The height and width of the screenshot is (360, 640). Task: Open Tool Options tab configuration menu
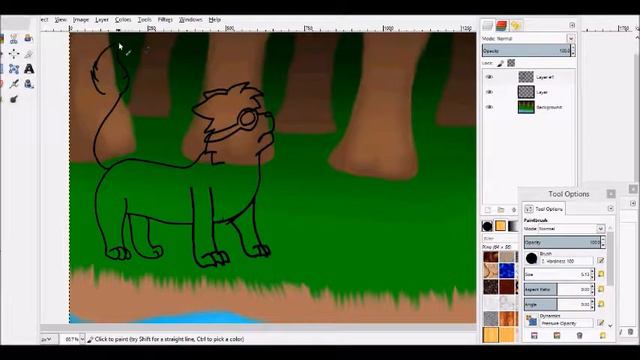point(611,209)
